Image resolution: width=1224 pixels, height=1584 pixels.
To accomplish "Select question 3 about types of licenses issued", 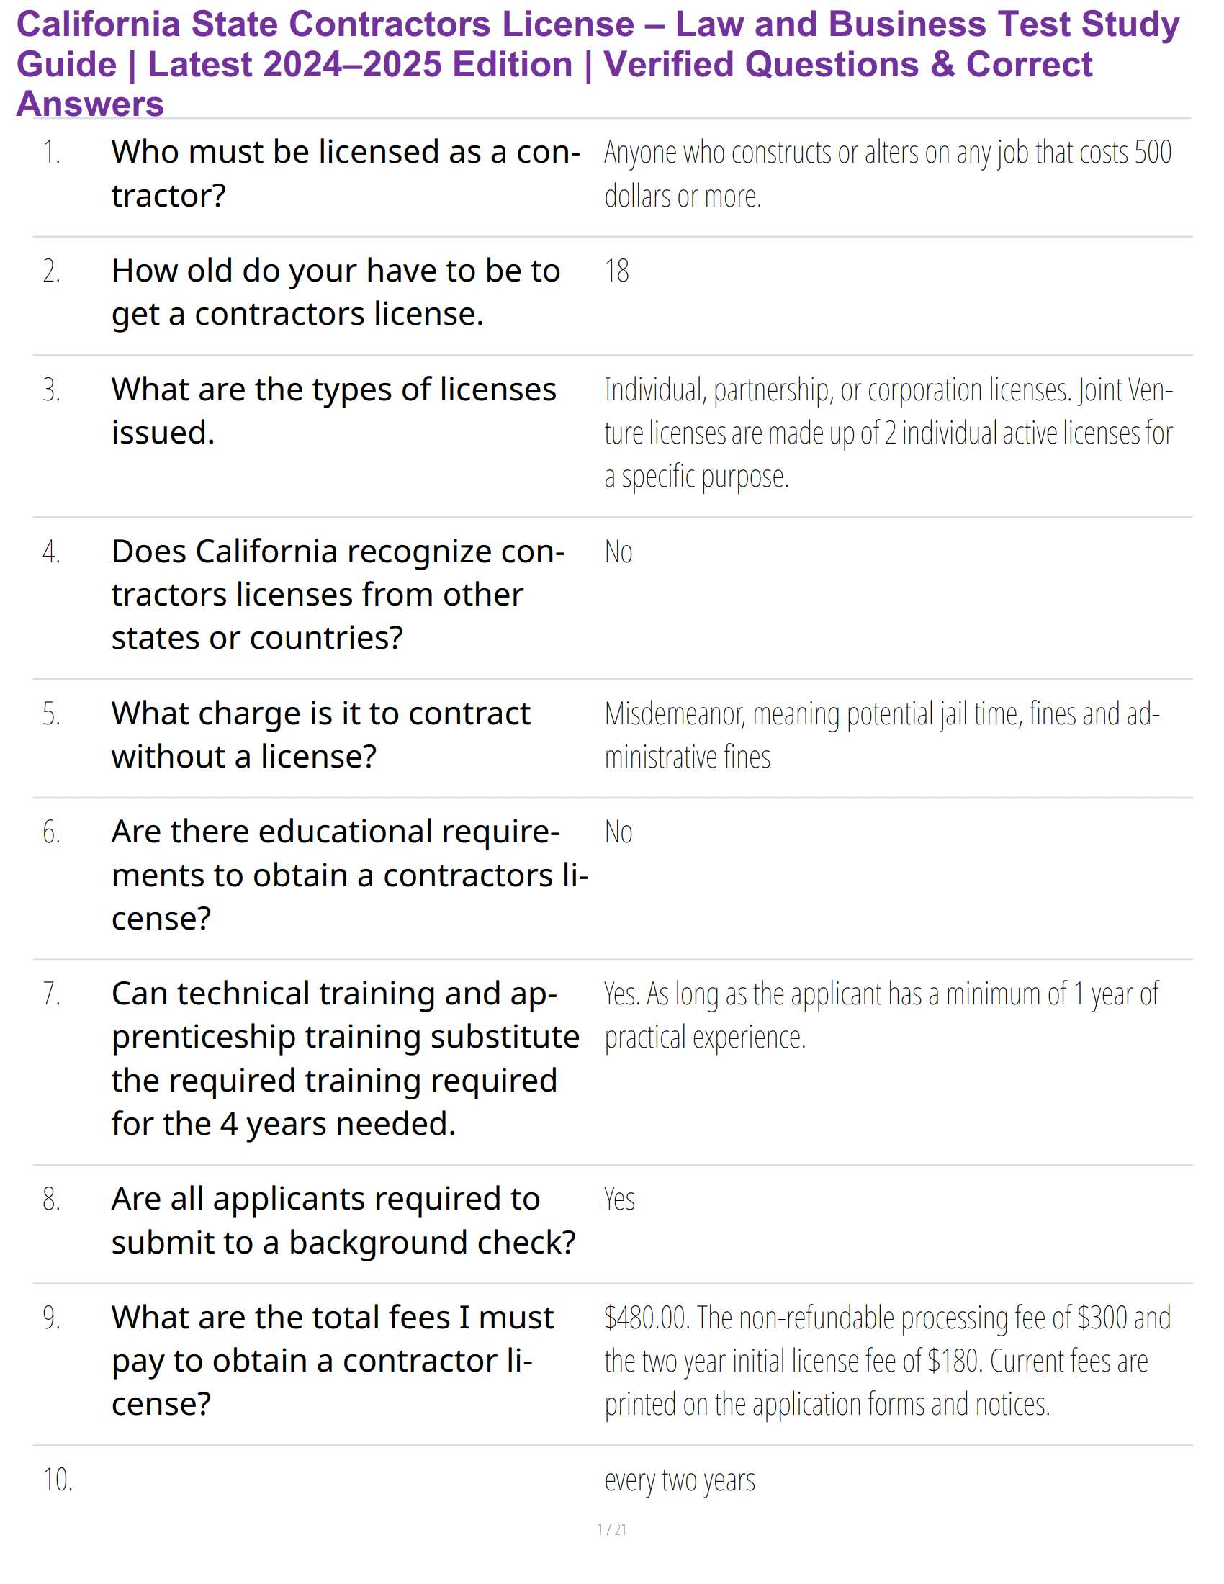I will point(334,411).
